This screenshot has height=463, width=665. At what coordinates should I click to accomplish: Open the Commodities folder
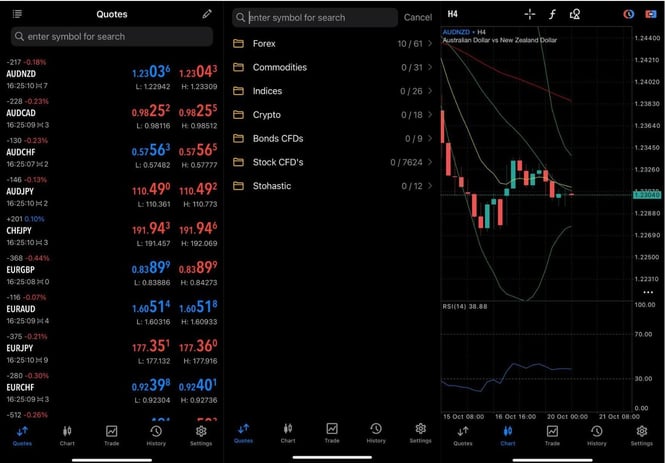pos(332,67)
